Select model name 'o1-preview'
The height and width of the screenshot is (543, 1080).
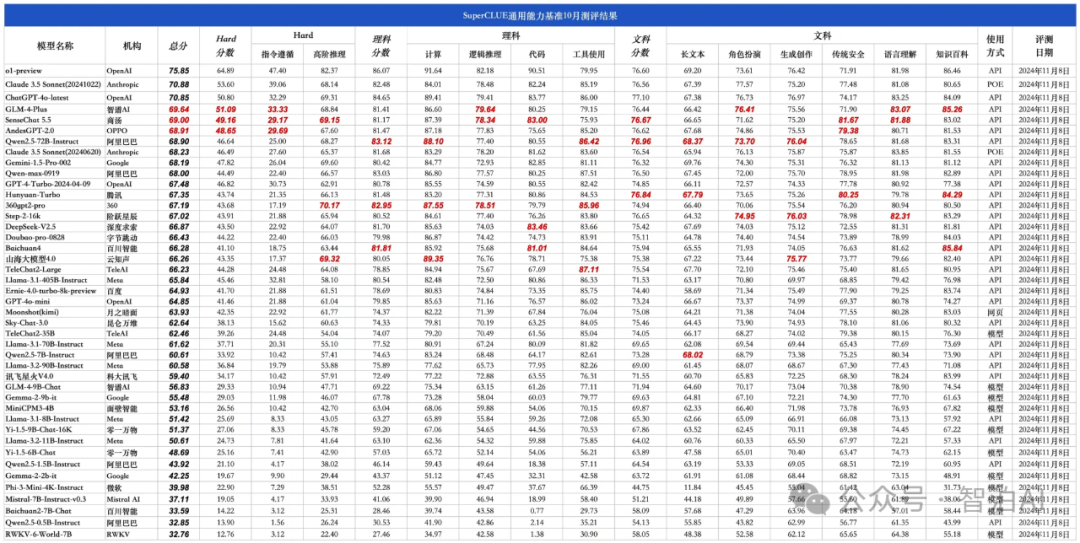[x=21, y=70]
